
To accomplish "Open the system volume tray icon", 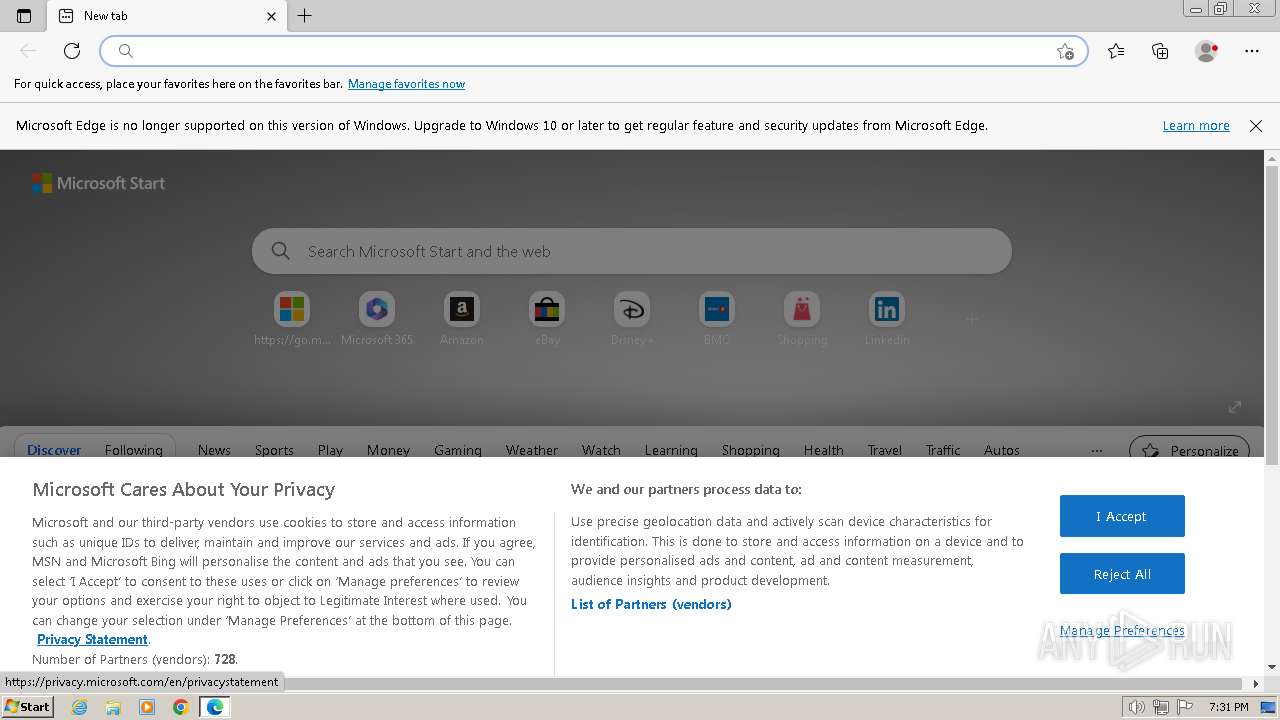I will point(1137,707).
